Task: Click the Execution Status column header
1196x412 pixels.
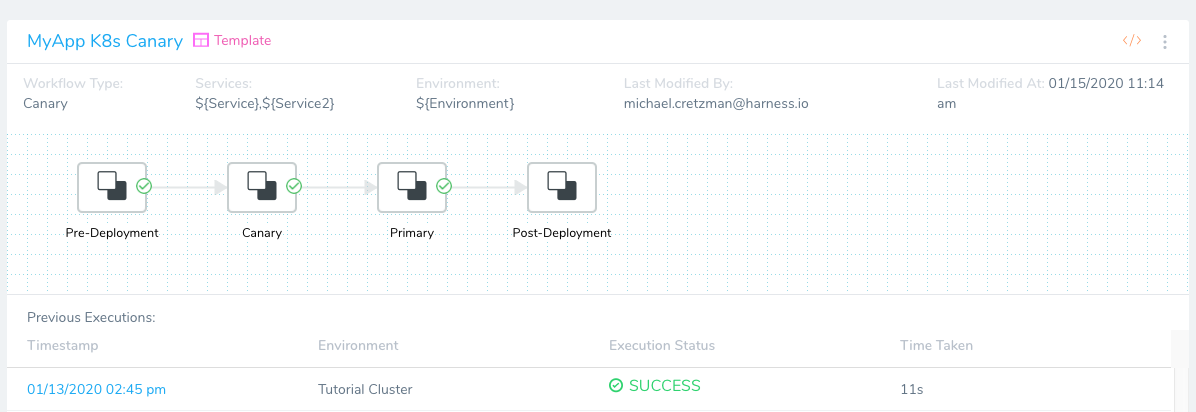Action: [x=662, y=346]
